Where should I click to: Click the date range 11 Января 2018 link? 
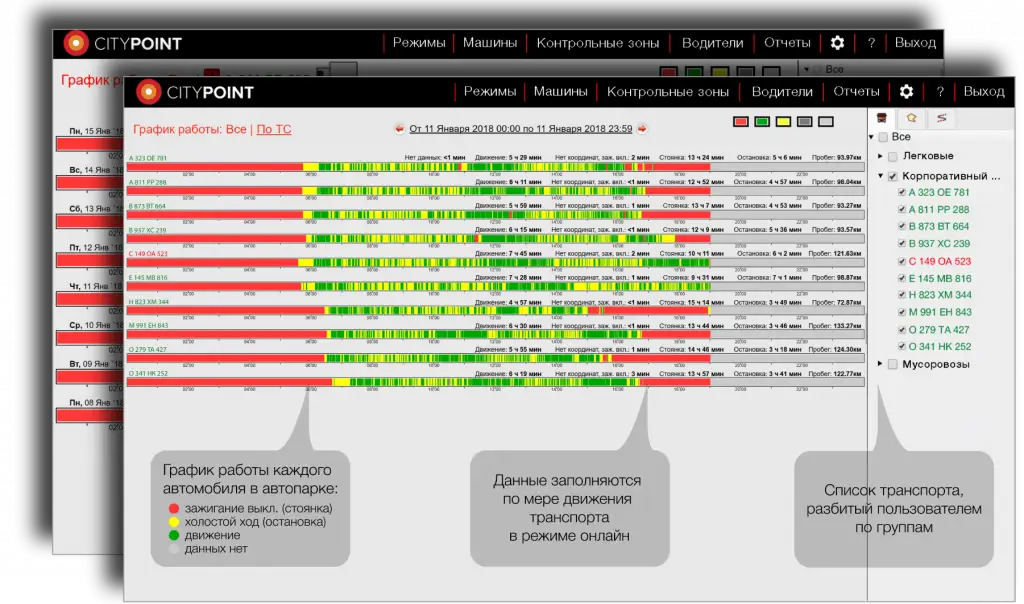[x=521, y=129]
